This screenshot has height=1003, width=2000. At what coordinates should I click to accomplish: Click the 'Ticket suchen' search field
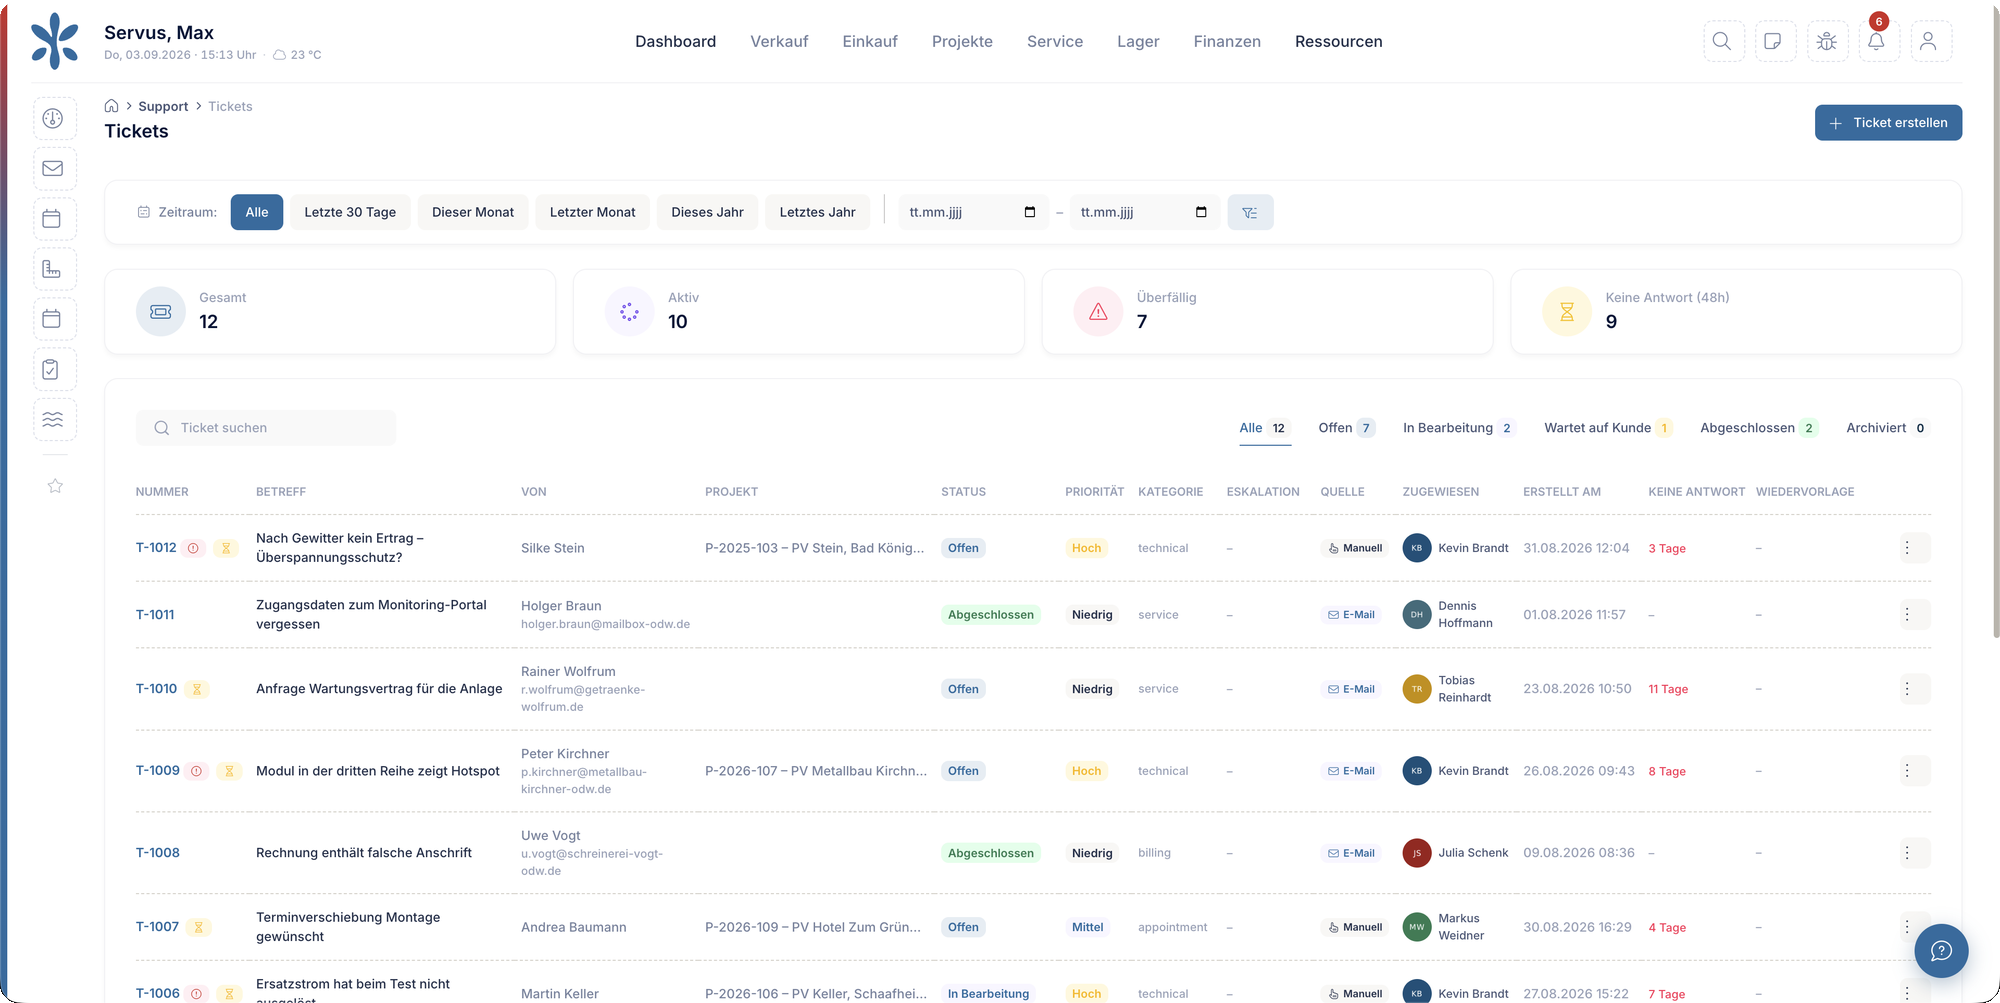pyautogui.click(x=266, y=428)
